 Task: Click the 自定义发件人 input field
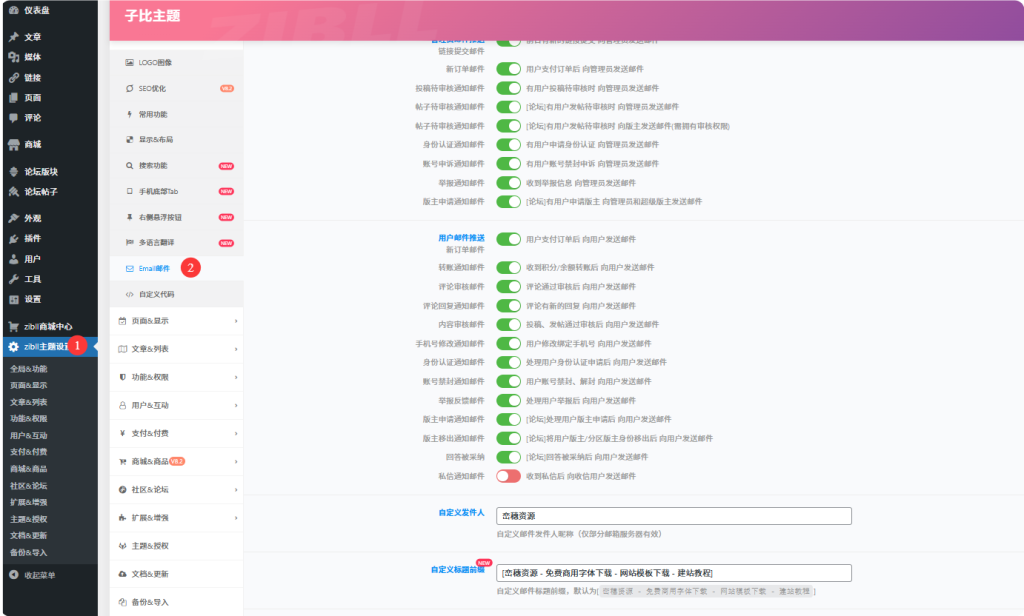coord(674,516)
